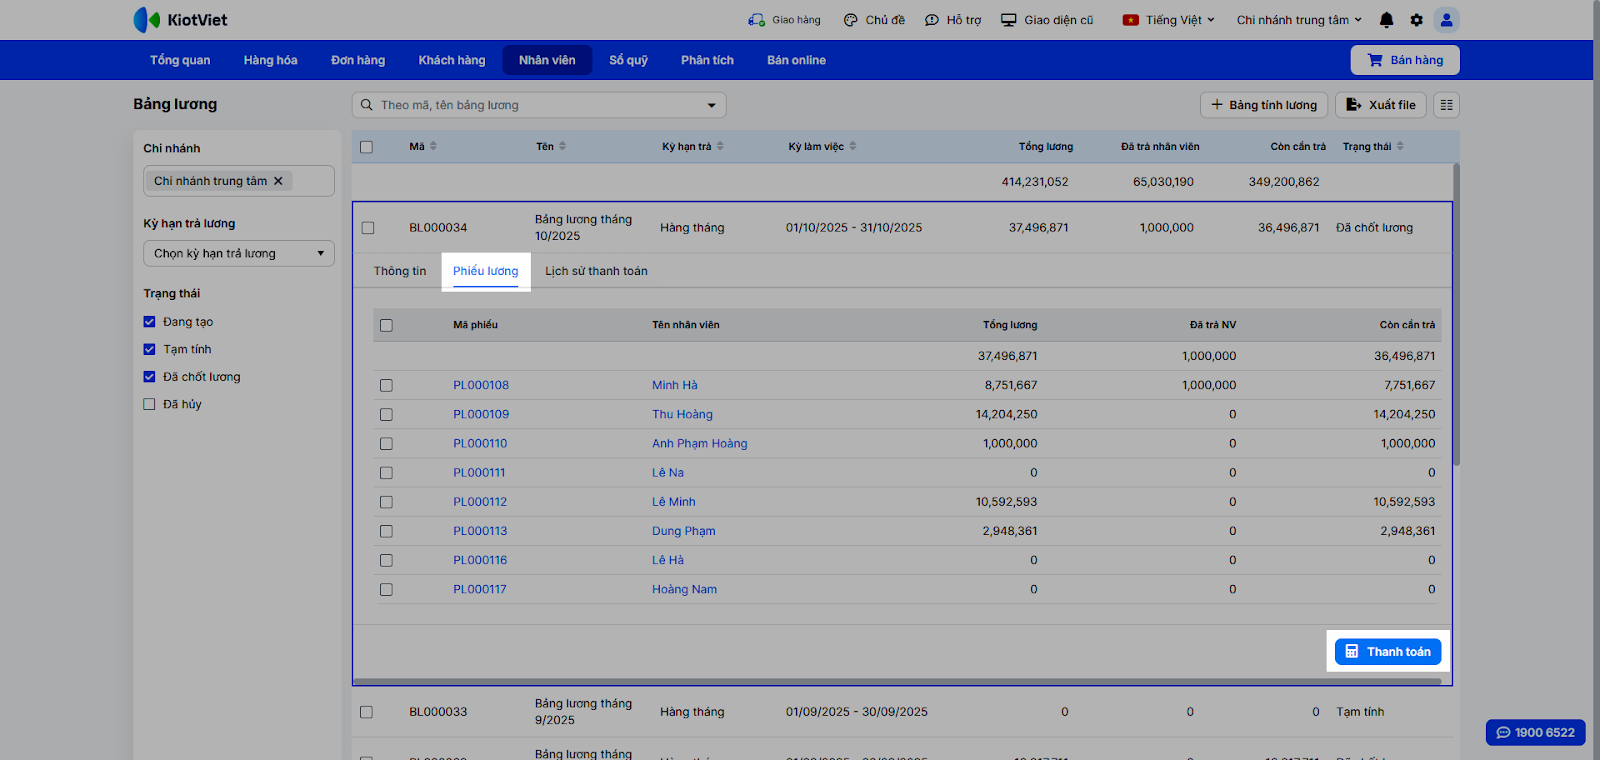Click the Giao hàng delivery icon
Viewport: 1600px width, 760px height.
[756, 20]
